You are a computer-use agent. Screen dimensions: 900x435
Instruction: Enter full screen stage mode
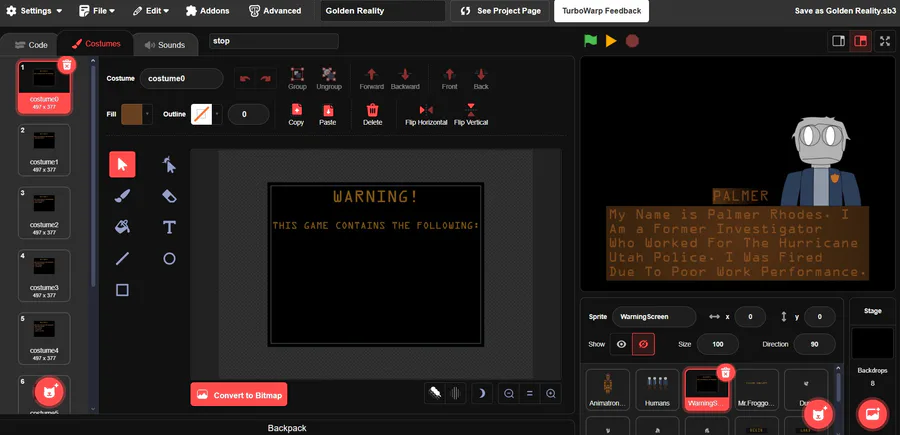[x=885, y=41]
